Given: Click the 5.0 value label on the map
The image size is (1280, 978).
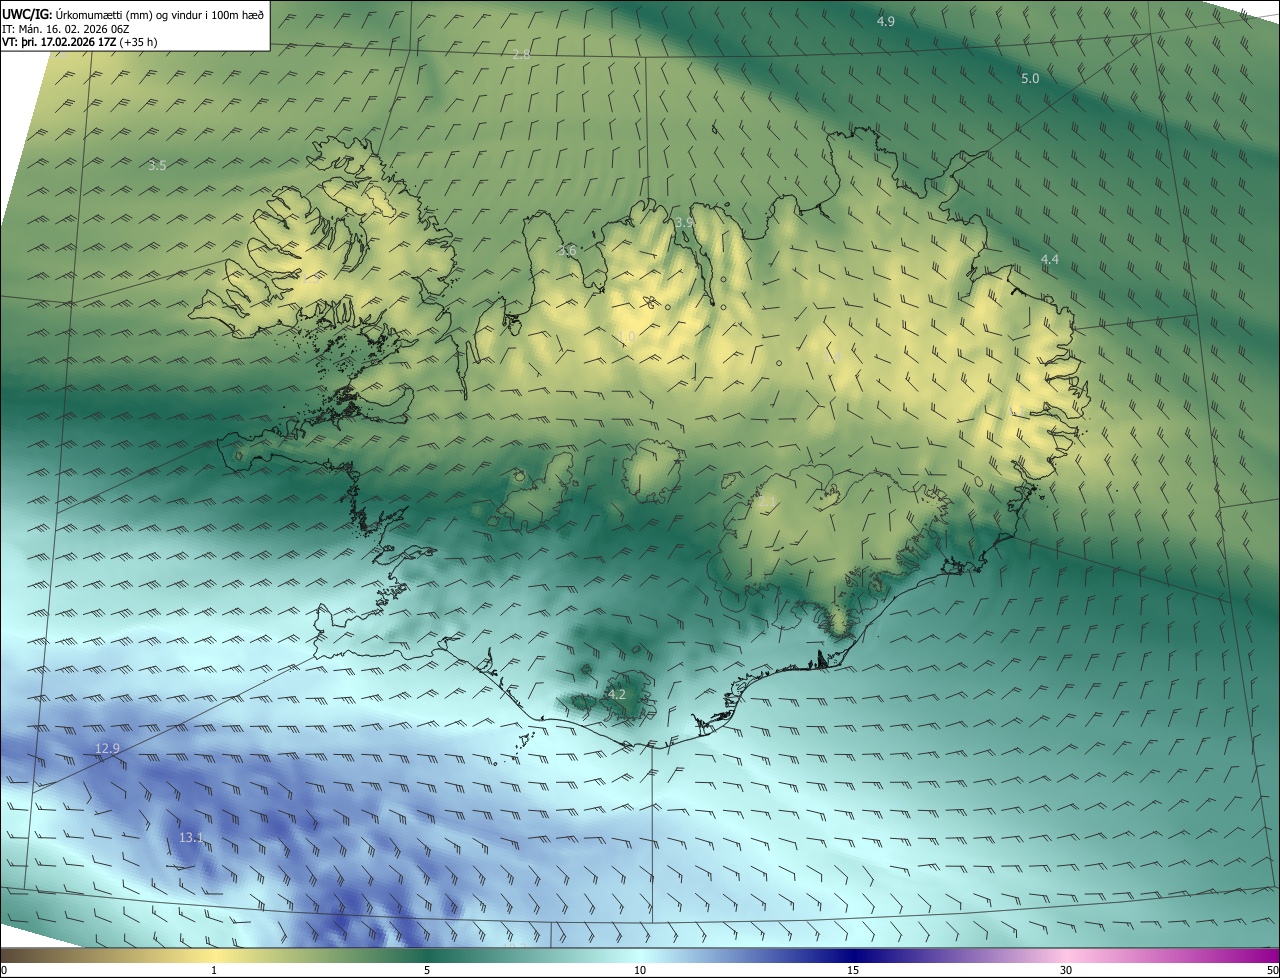Looking at the screenshot, I should point(1030,78).
